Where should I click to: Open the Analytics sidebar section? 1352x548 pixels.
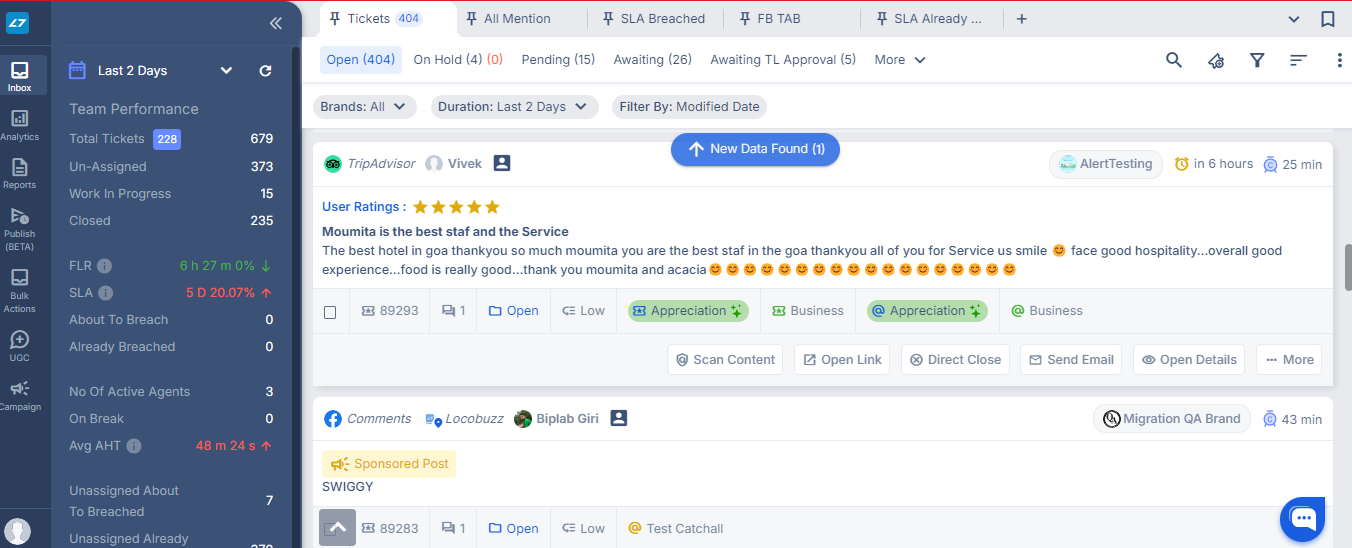[20, 125]
